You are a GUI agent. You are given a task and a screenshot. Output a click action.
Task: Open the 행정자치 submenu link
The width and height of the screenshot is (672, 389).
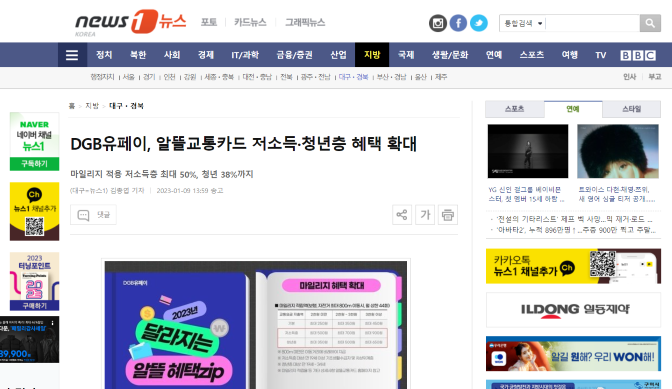[102, 77]
